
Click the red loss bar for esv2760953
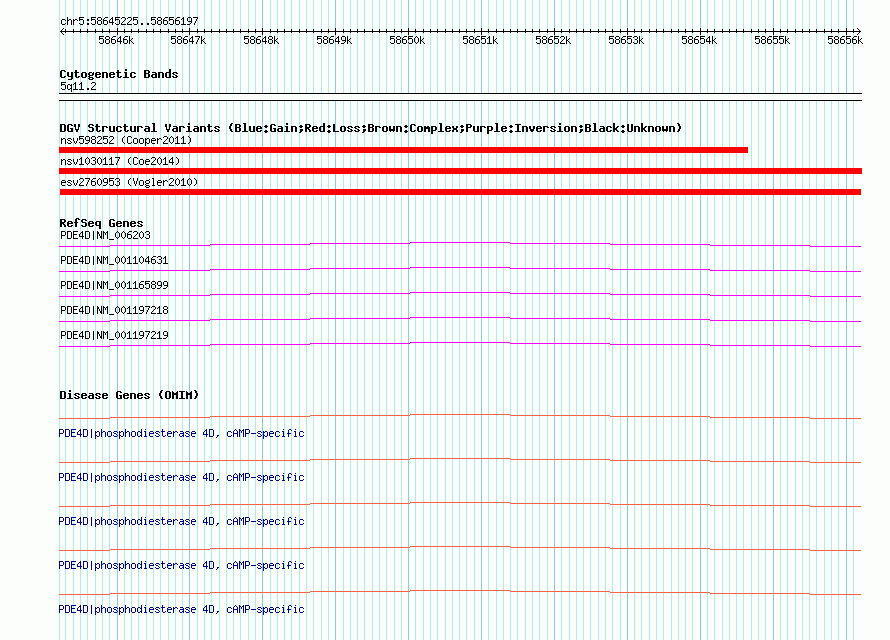pyautogui.click(x=460, y=192)
